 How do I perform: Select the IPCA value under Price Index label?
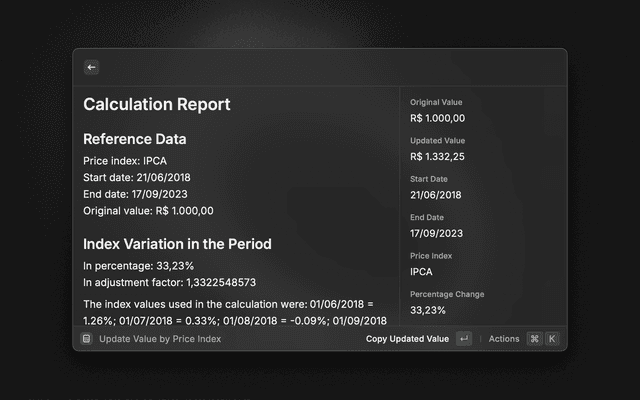(x=421, y=271)
